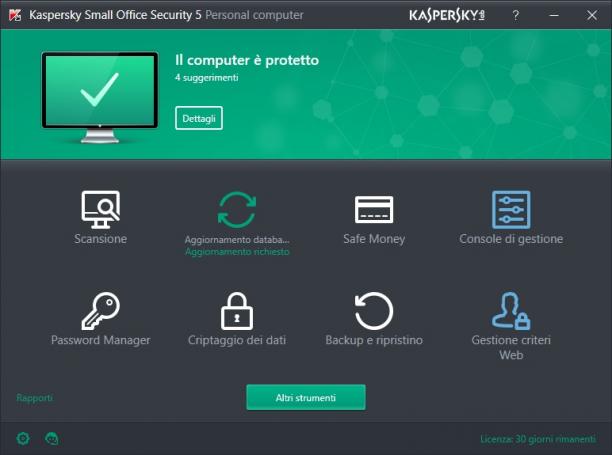Open settings with the gear icon
Image resolution: width=612 pixels, height=455 pixels.
[x=23, y=439]
